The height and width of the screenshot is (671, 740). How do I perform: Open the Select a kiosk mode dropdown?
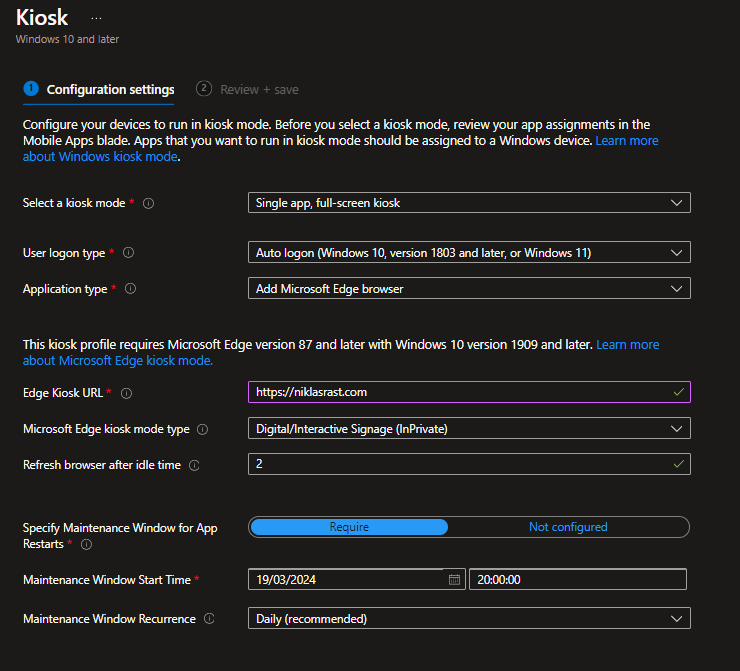click(468, 203)
